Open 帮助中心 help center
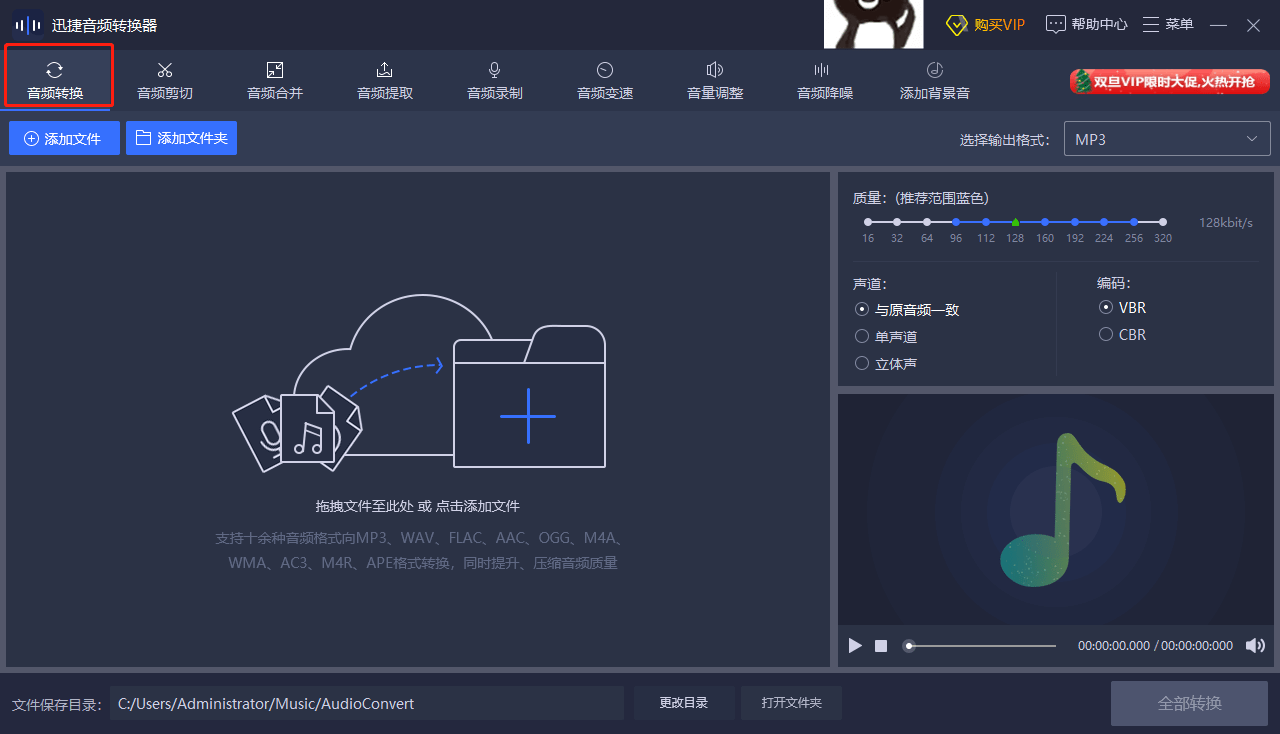1280x734 pixels. [1086, 25]
